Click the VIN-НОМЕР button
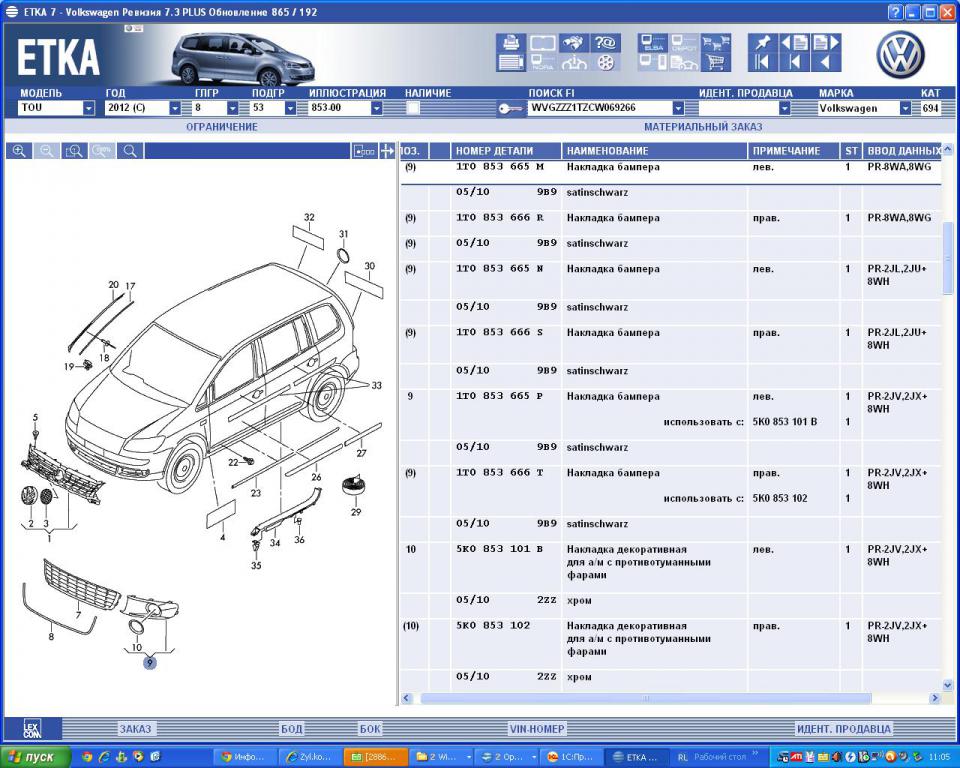Image resolution: width=960 pixels, height=768 pixels. click(x=537, y=729)
